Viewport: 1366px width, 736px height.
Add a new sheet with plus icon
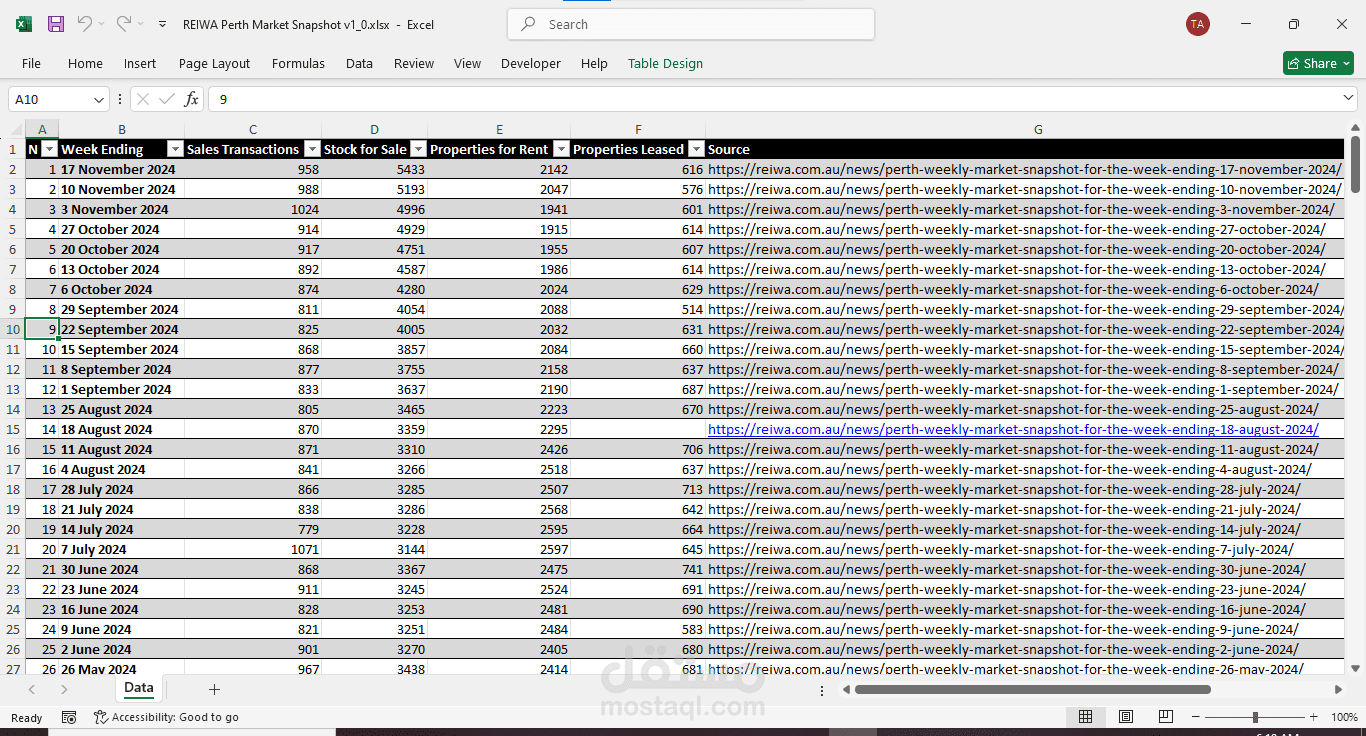click(x=214, y=689)
